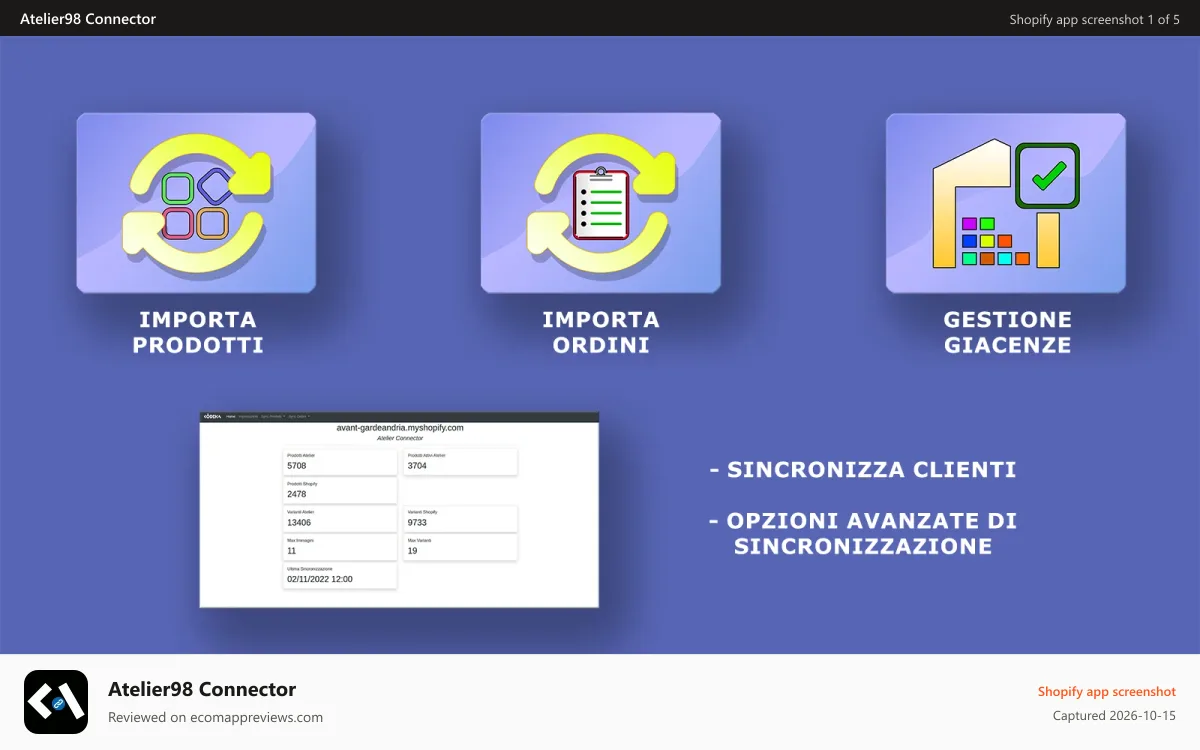The width and height of the screenshot is (1200, 750).
Task: Select the IMPORTA ORDINI label
Action: tap(601, 333)
